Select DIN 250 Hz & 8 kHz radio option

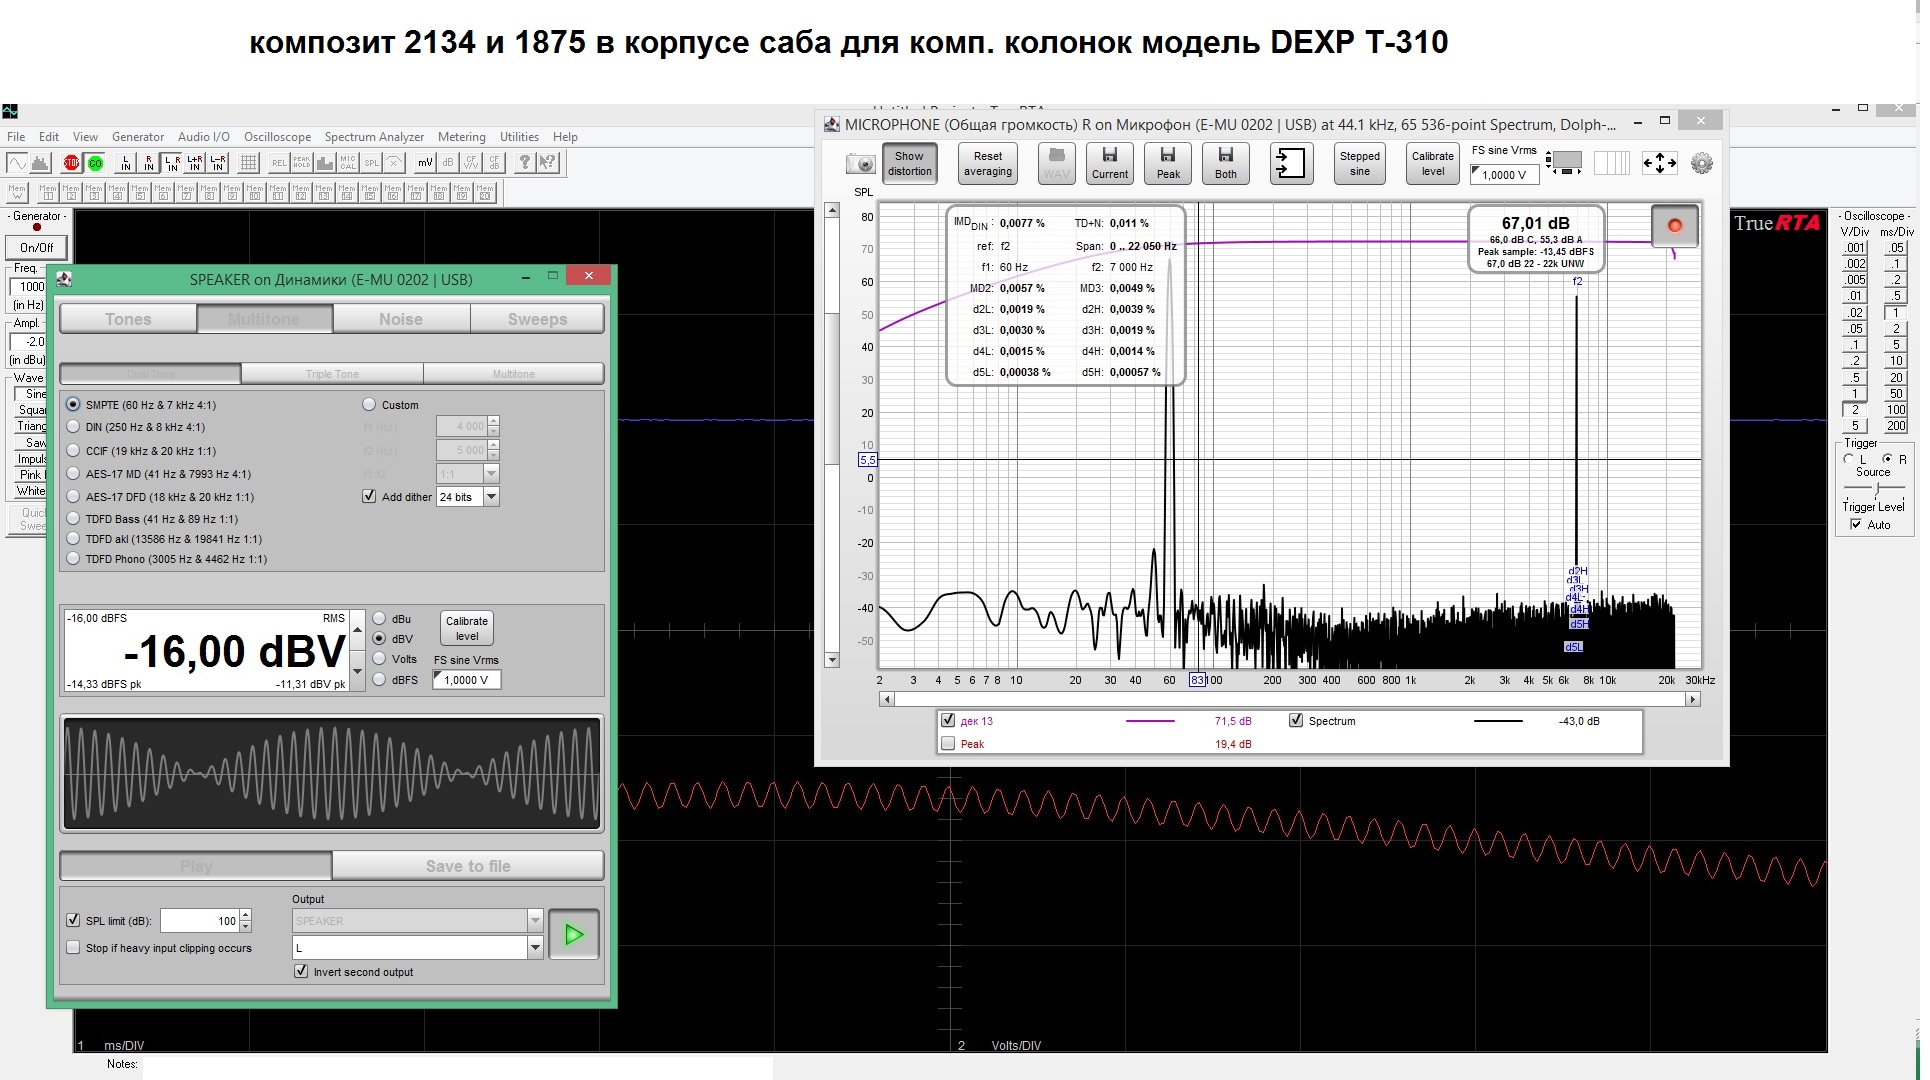click(x=73, y=427)
